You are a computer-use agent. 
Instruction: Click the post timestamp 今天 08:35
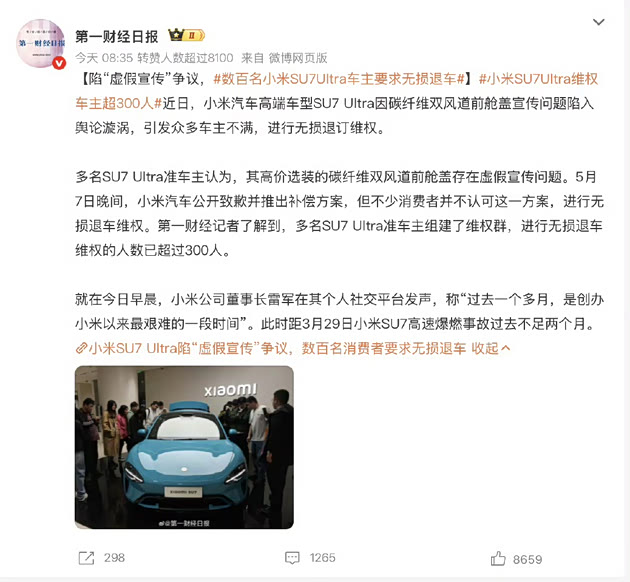tap(104, 58)
